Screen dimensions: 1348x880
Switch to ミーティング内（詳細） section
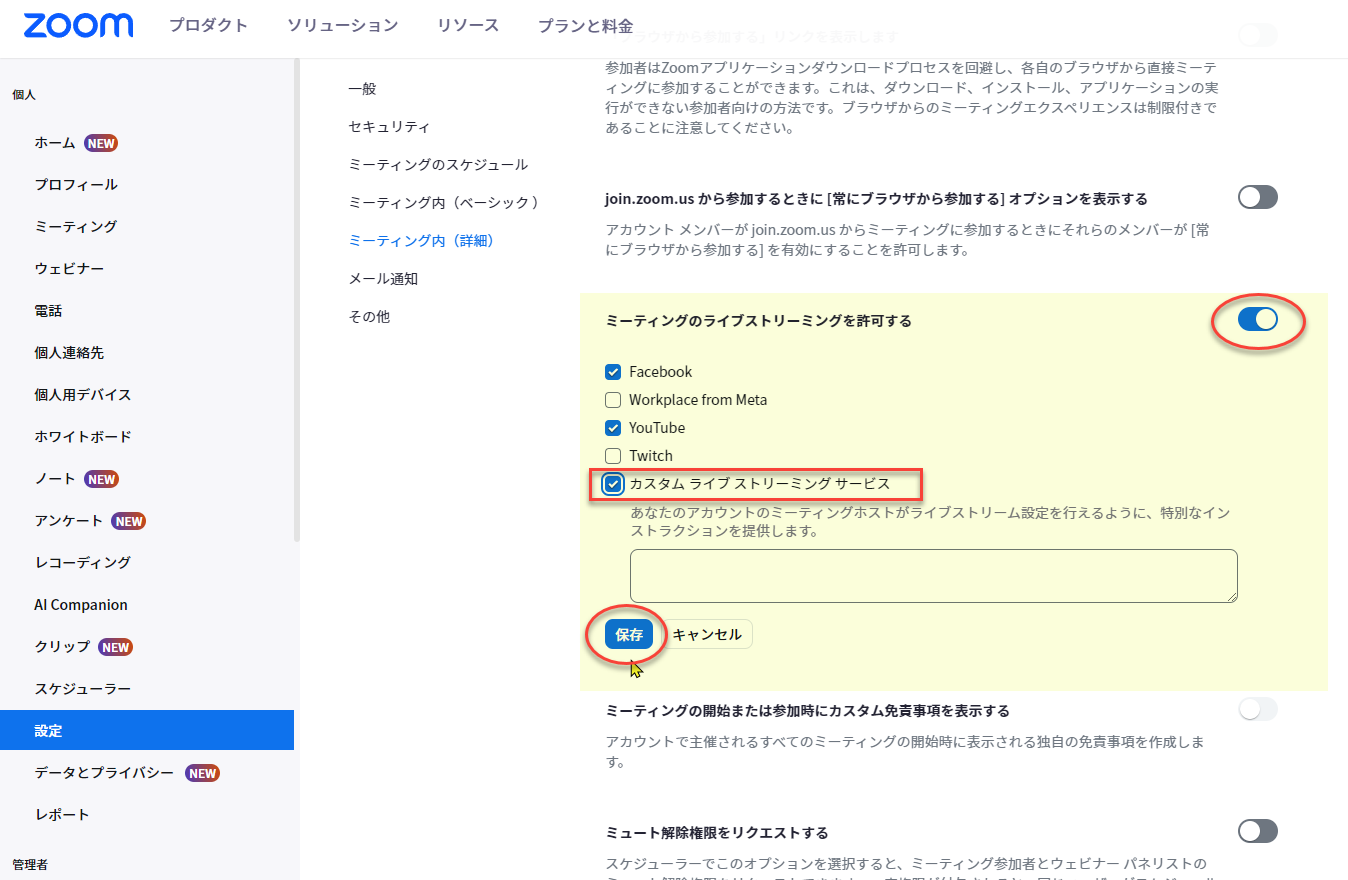coord(421,241)
